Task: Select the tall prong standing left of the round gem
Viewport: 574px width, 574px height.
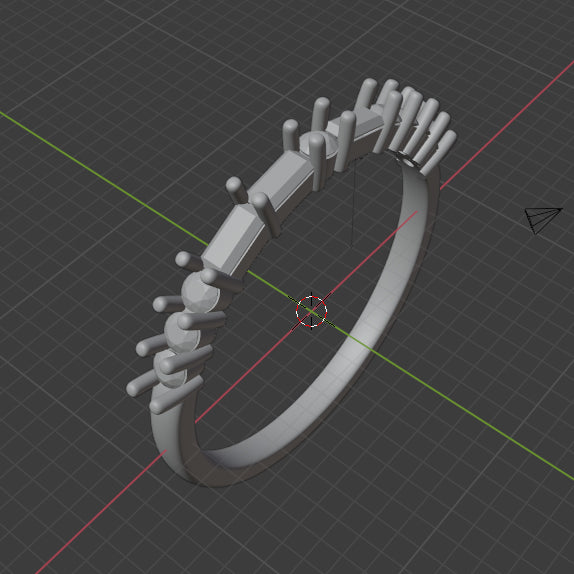Action: [290, 135]
